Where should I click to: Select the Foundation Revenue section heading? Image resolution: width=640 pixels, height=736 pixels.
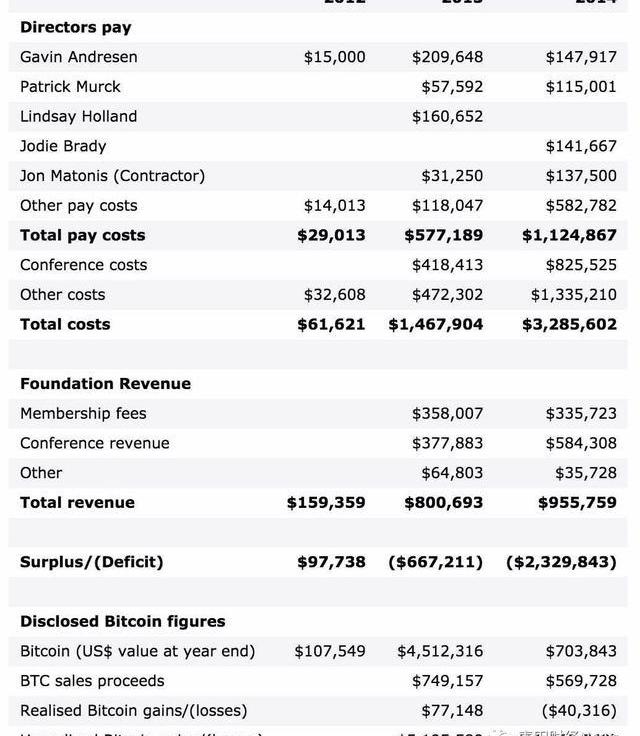pos(105,384)
